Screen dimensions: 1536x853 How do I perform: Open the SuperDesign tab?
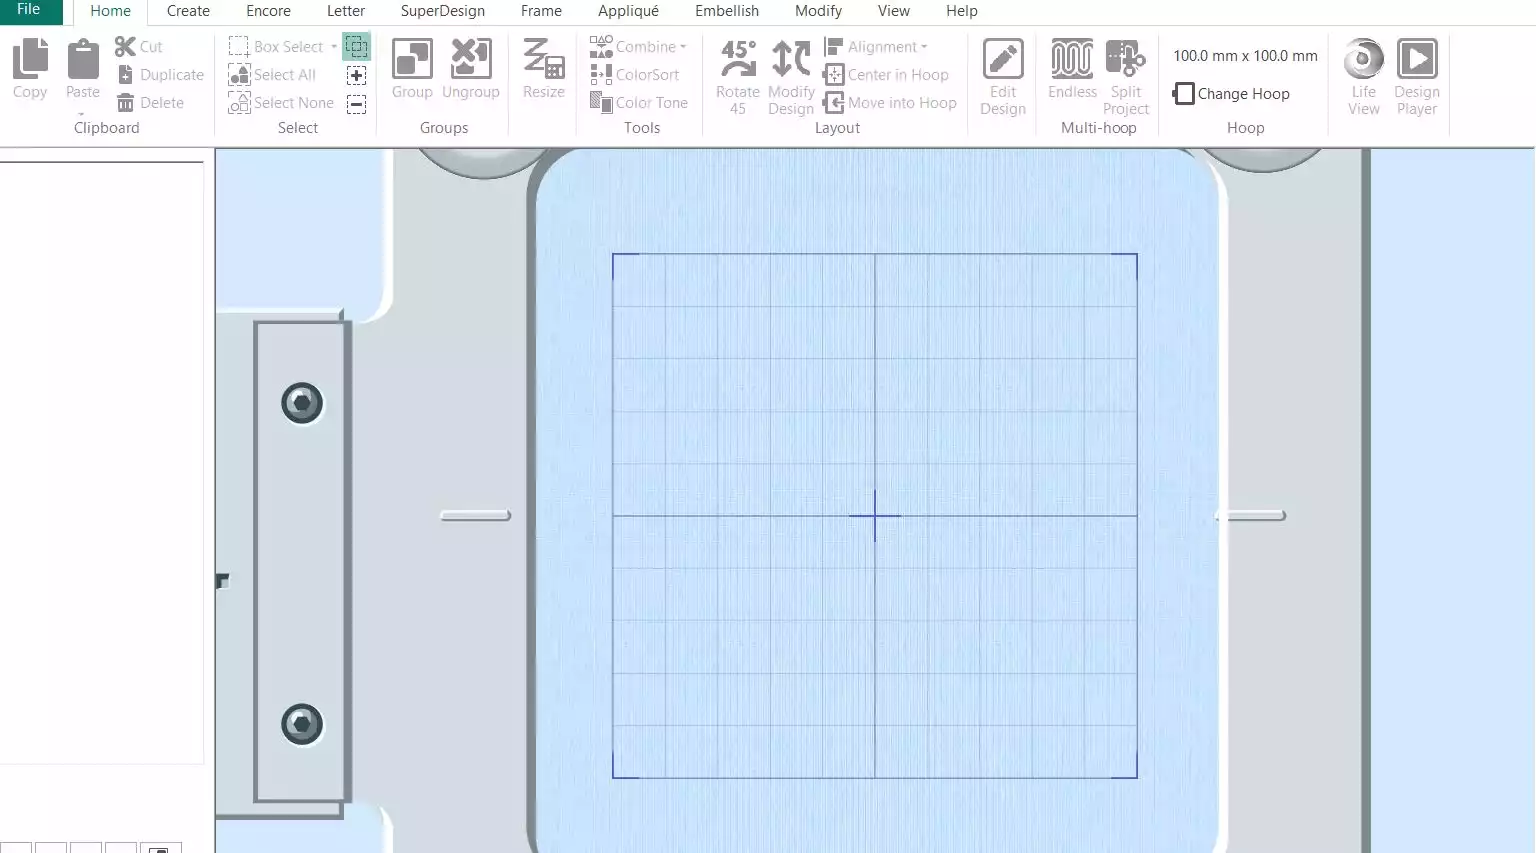tap(443, 11)
